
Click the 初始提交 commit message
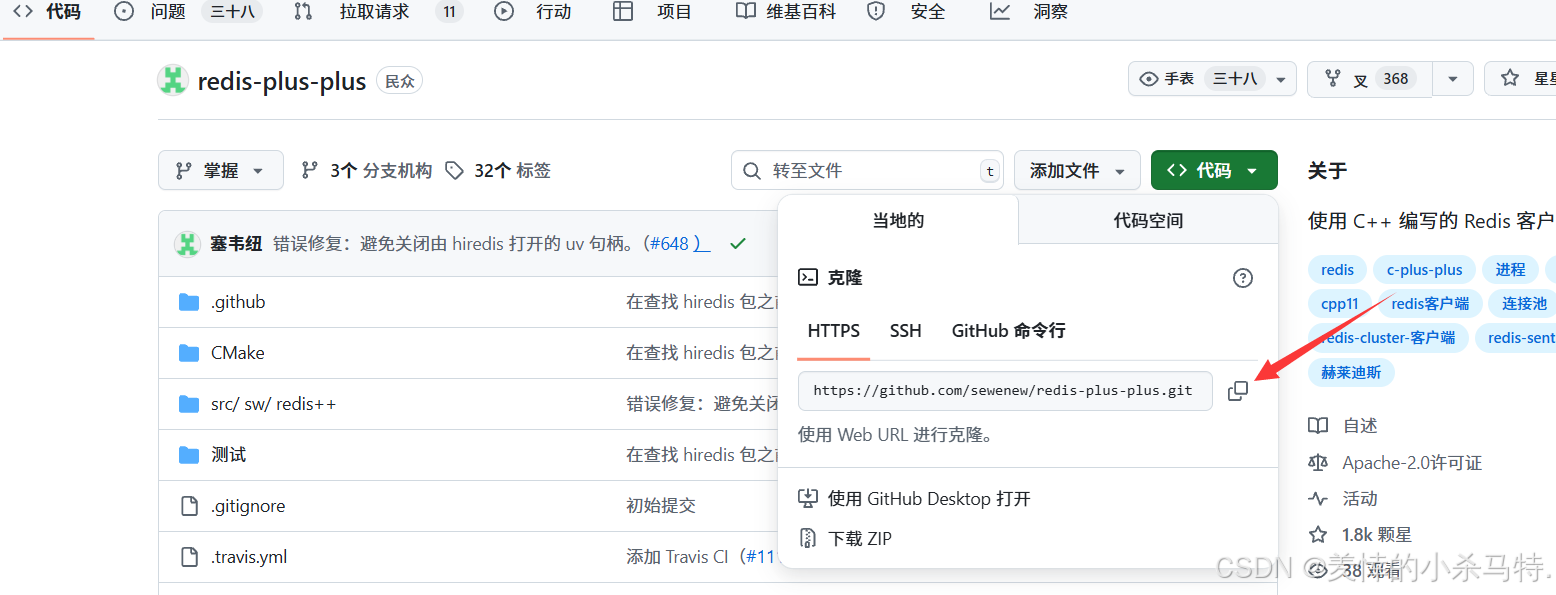tap(661, 506)
